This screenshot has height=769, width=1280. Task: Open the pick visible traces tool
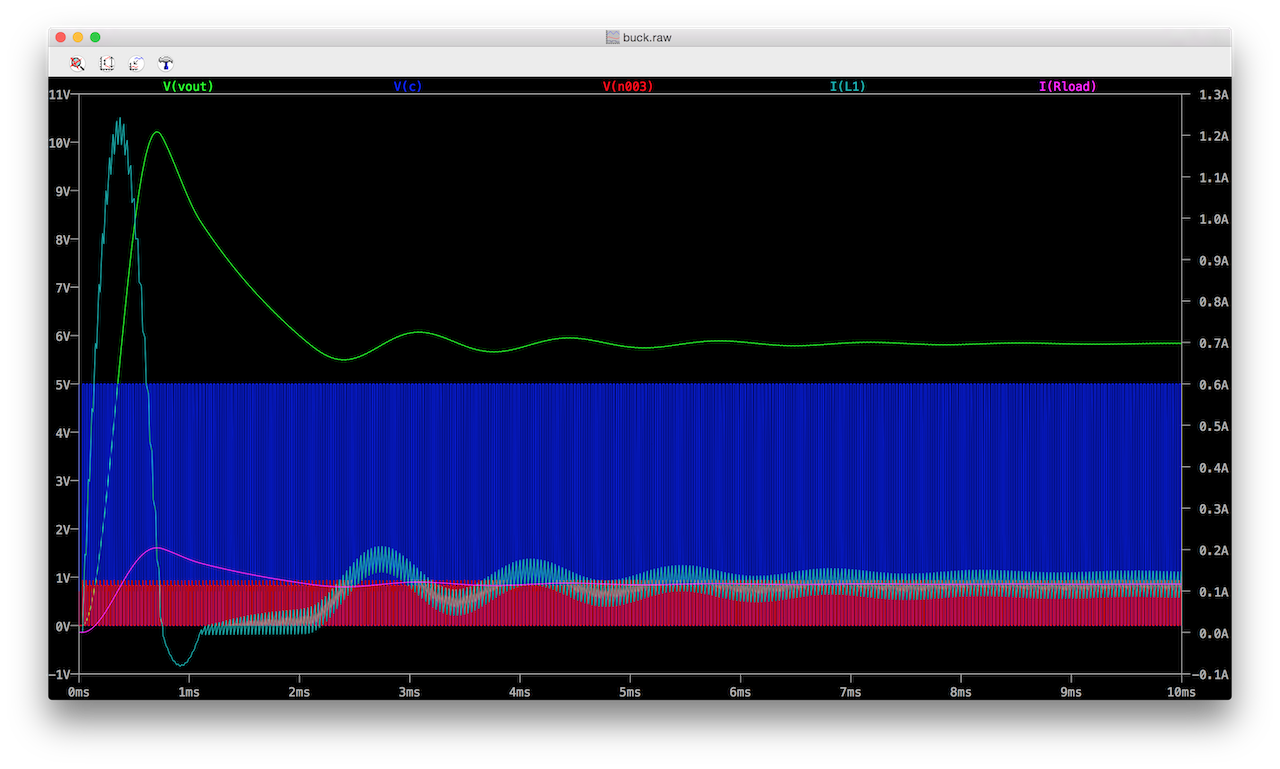tap(137, 63)
